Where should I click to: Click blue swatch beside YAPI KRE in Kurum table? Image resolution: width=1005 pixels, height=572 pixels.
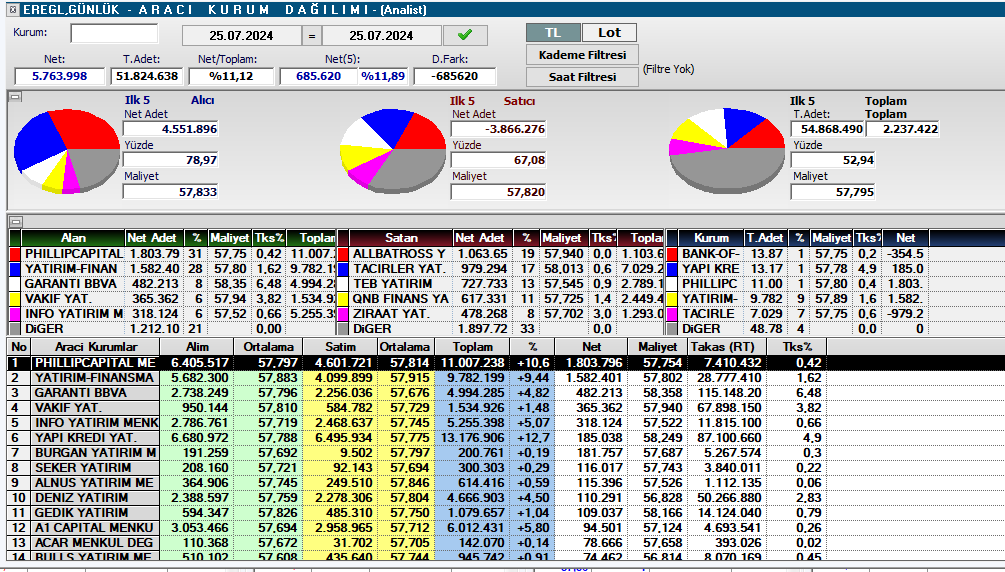click(x=672, y=269)
